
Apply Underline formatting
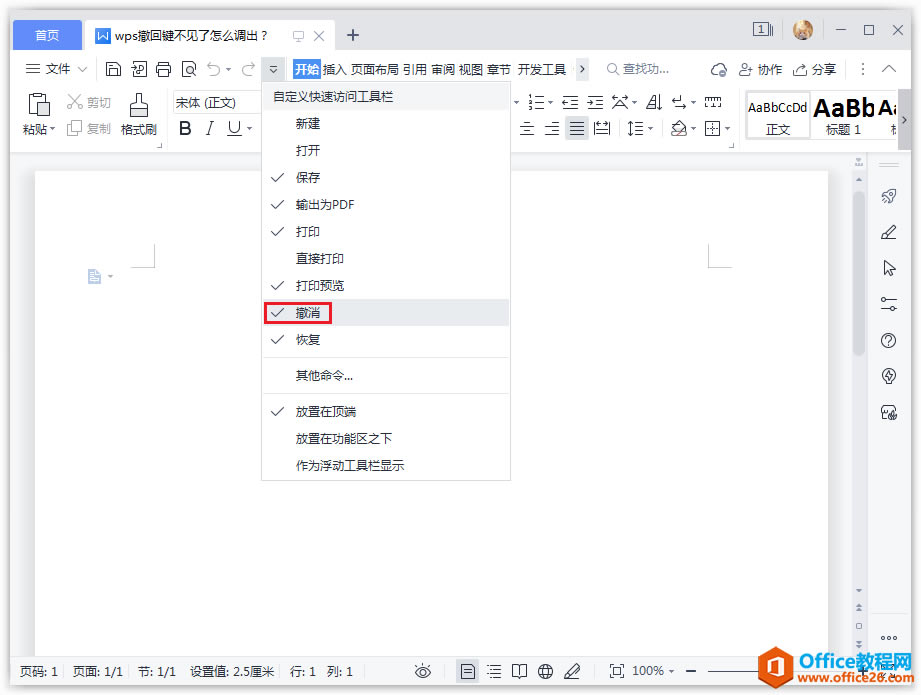pos(234,128)
